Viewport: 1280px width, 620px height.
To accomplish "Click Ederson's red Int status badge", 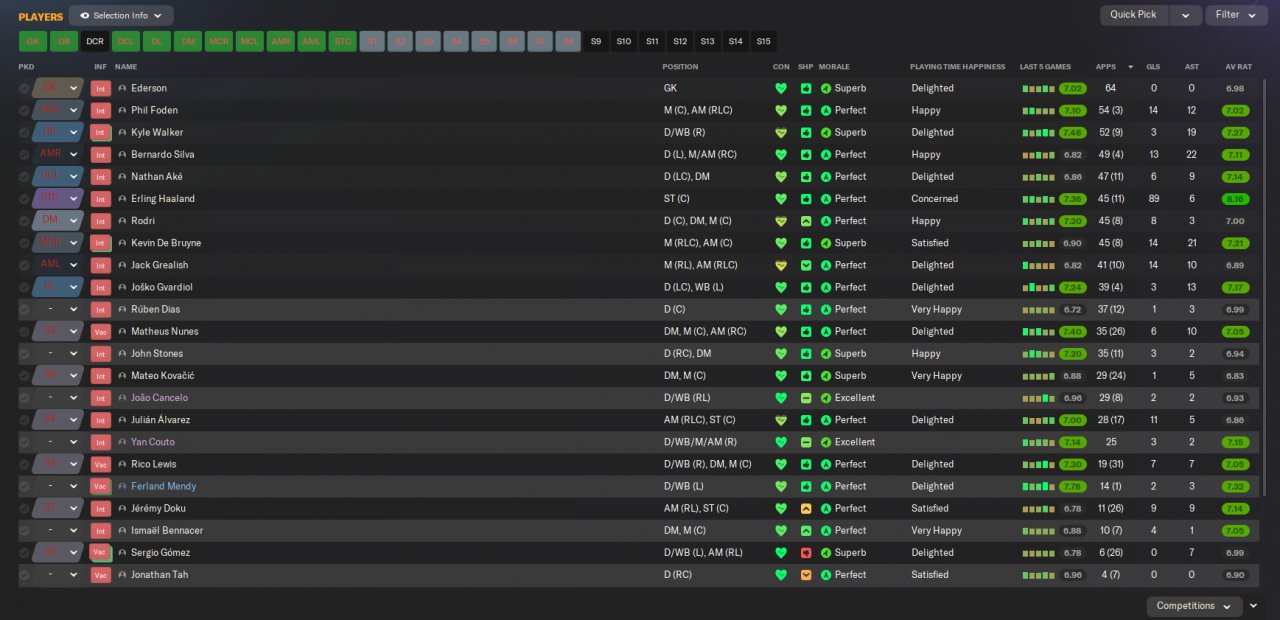I will coord(100,88).
